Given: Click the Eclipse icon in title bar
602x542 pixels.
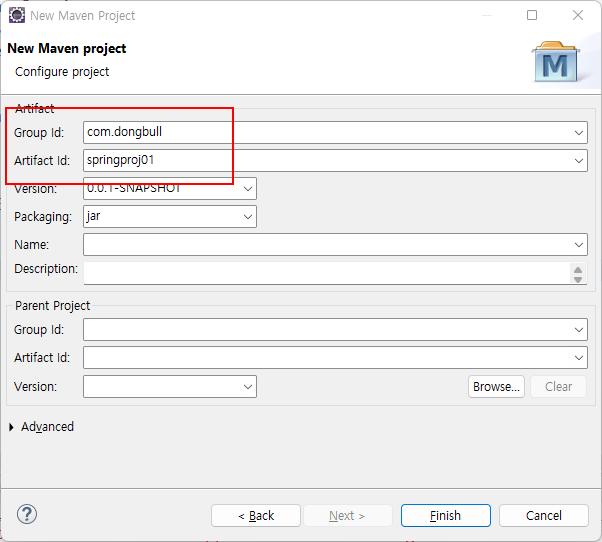Looking at the screenshot, I should (x=17, y=15).
